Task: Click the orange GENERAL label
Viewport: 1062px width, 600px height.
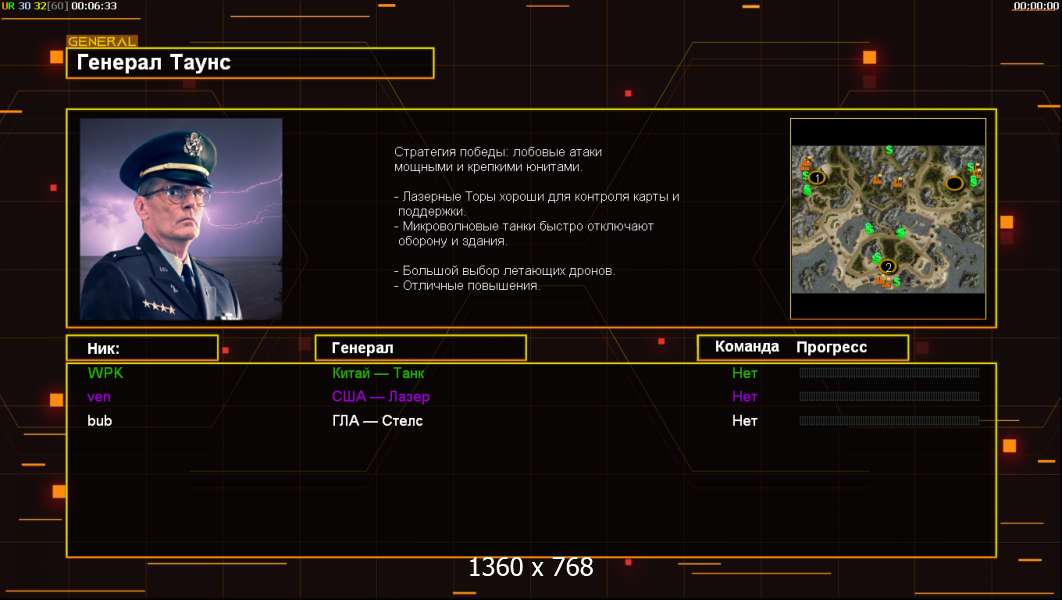Action: tap(102, 41)
